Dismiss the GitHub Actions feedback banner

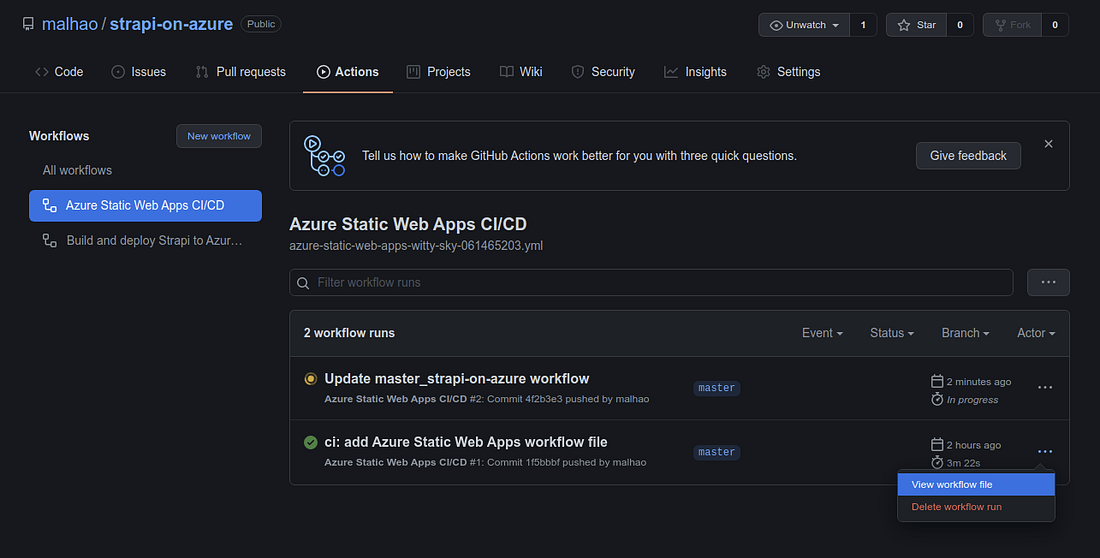[x=1048, y=144]
